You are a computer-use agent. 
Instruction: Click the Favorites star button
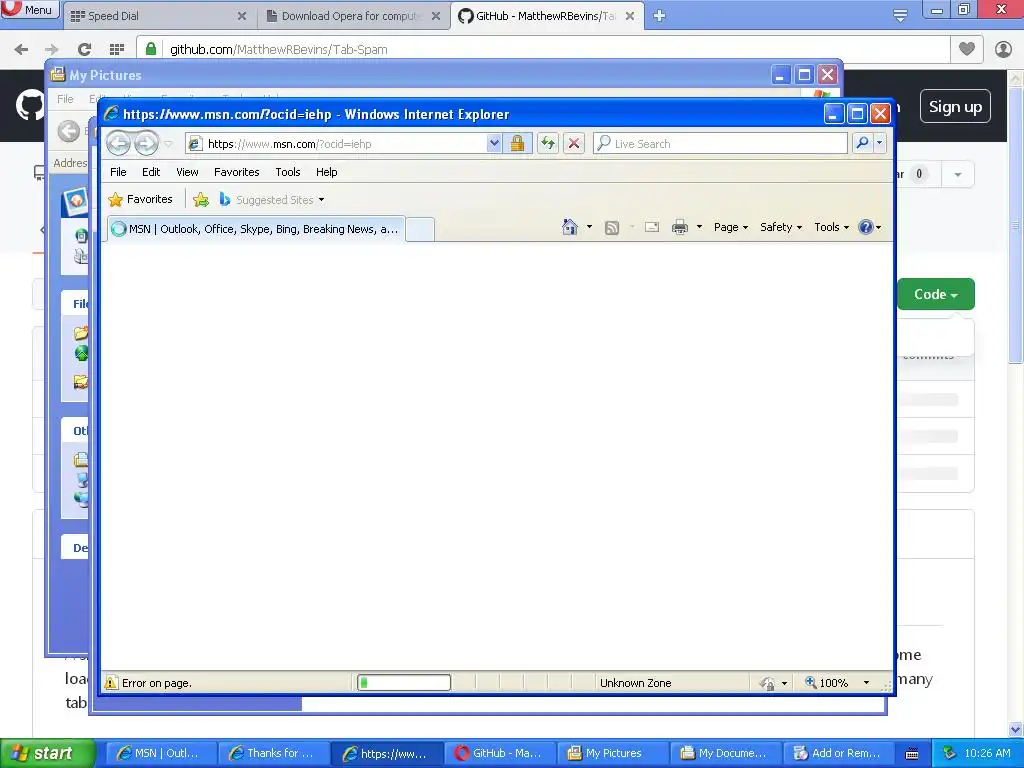[x=140, y=199]
